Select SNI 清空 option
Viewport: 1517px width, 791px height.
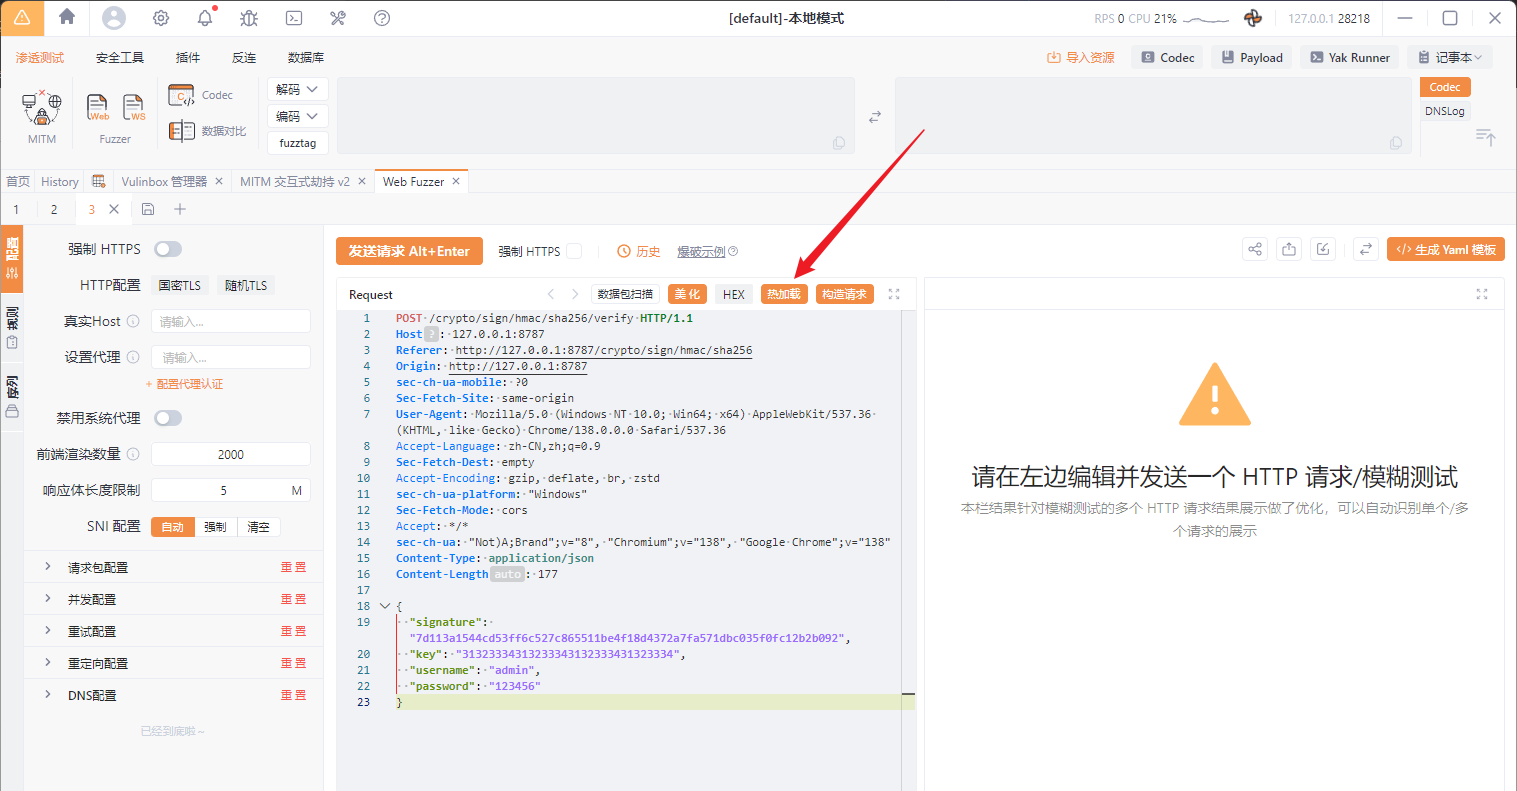click(x=259, y=527)
